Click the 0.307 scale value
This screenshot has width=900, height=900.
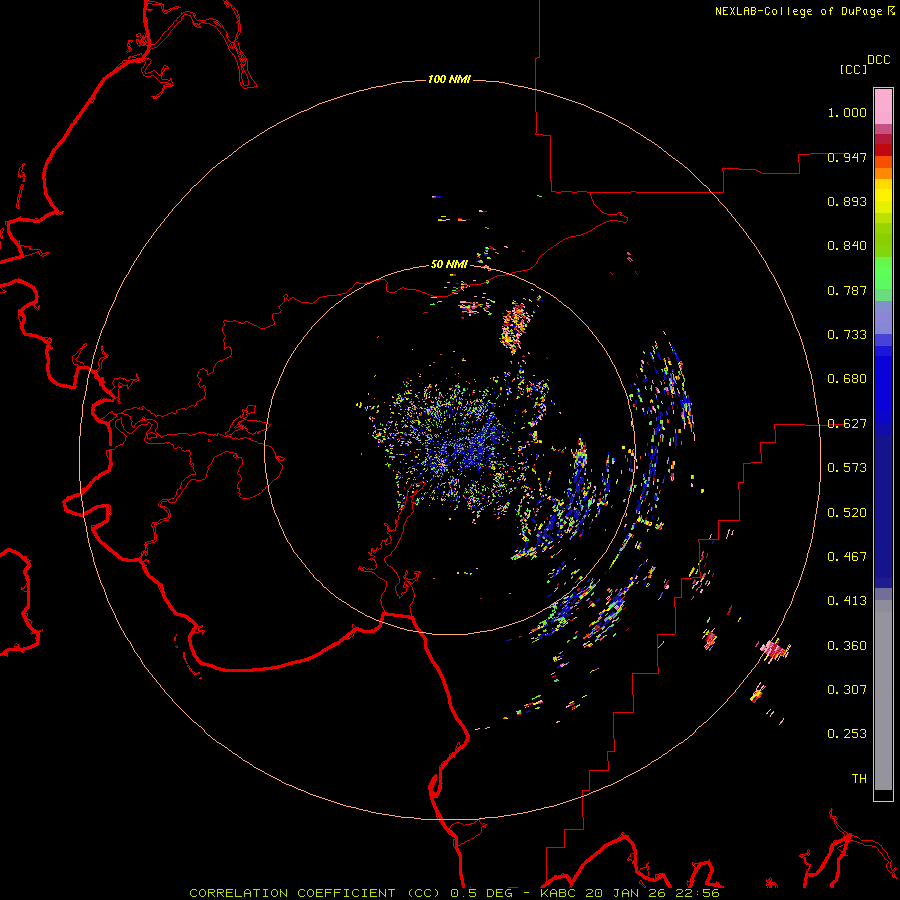tap(847, 690)
